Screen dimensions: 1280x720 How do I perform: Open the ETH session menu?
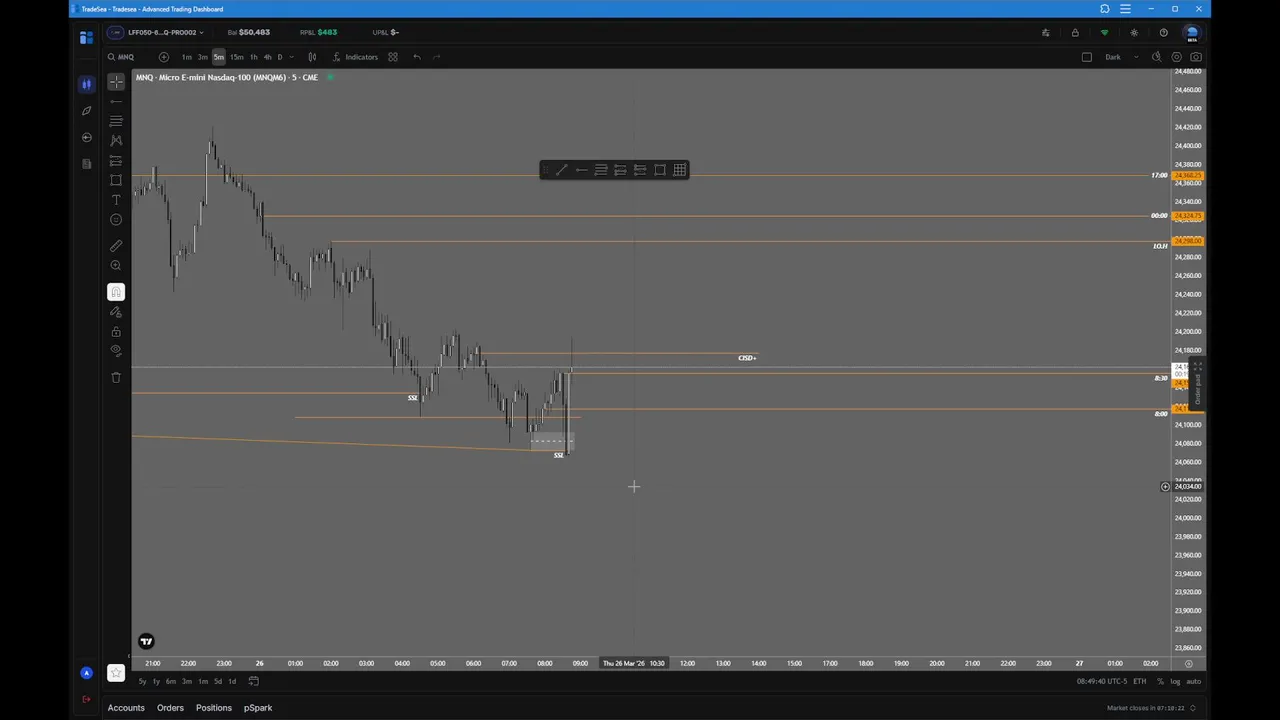1140,681
